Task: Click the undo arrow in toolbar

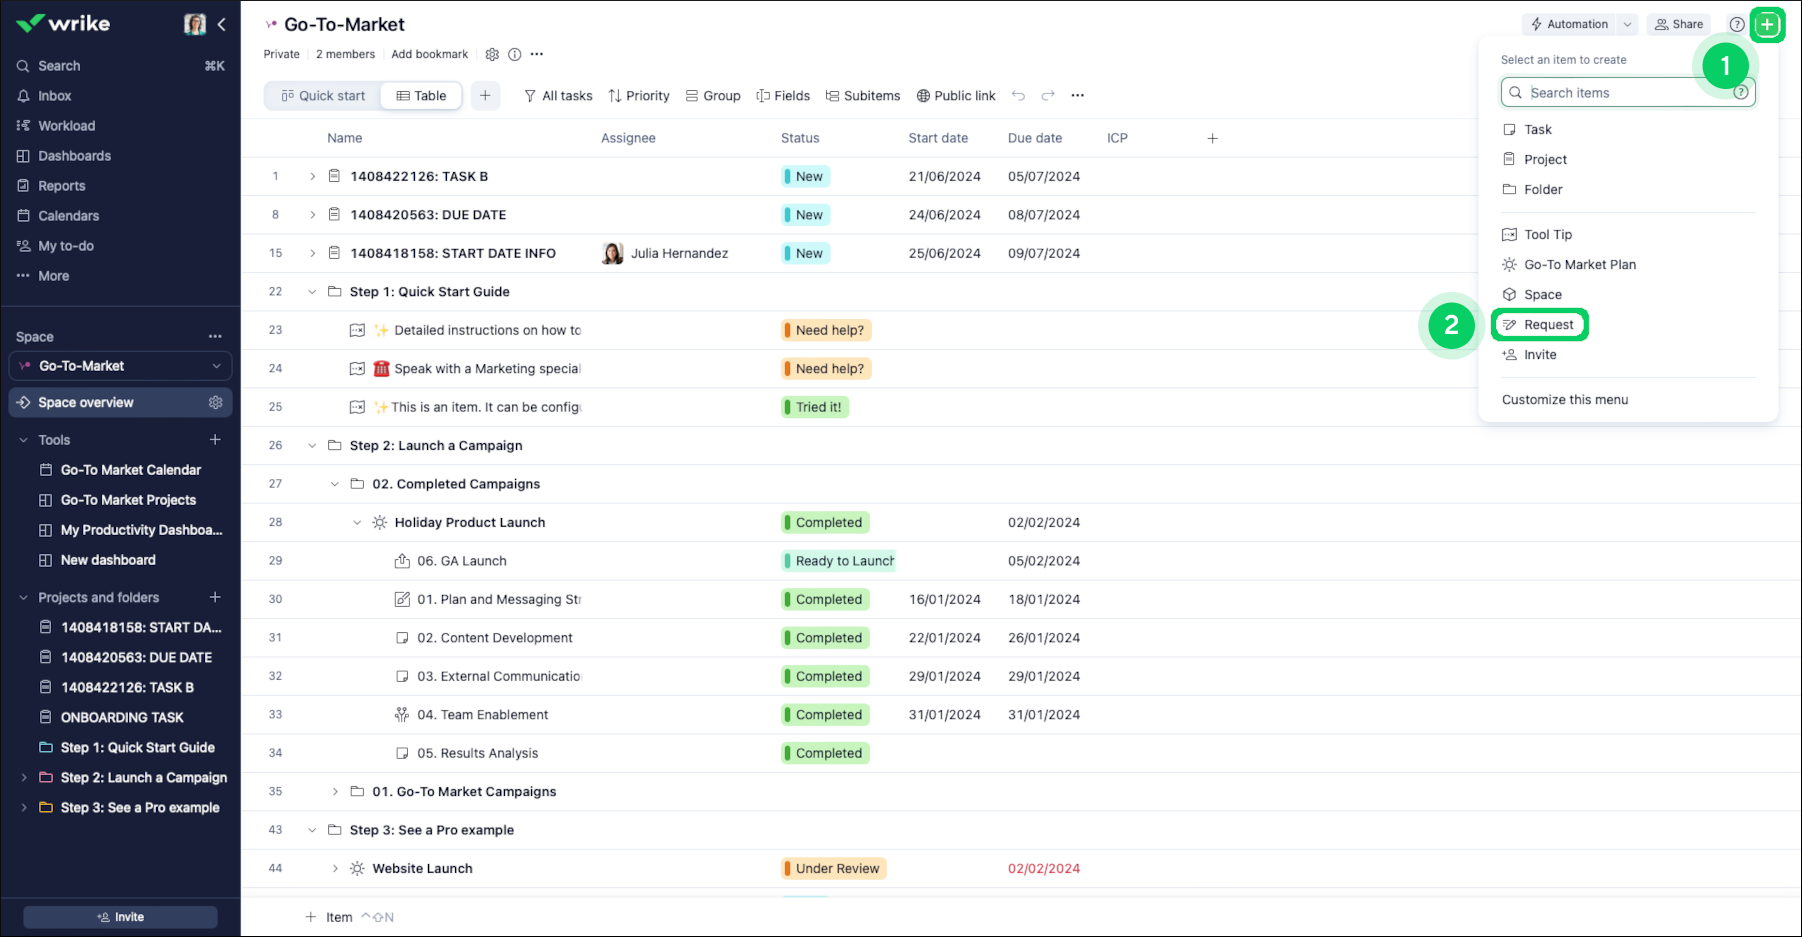Action: point(1018,96)
